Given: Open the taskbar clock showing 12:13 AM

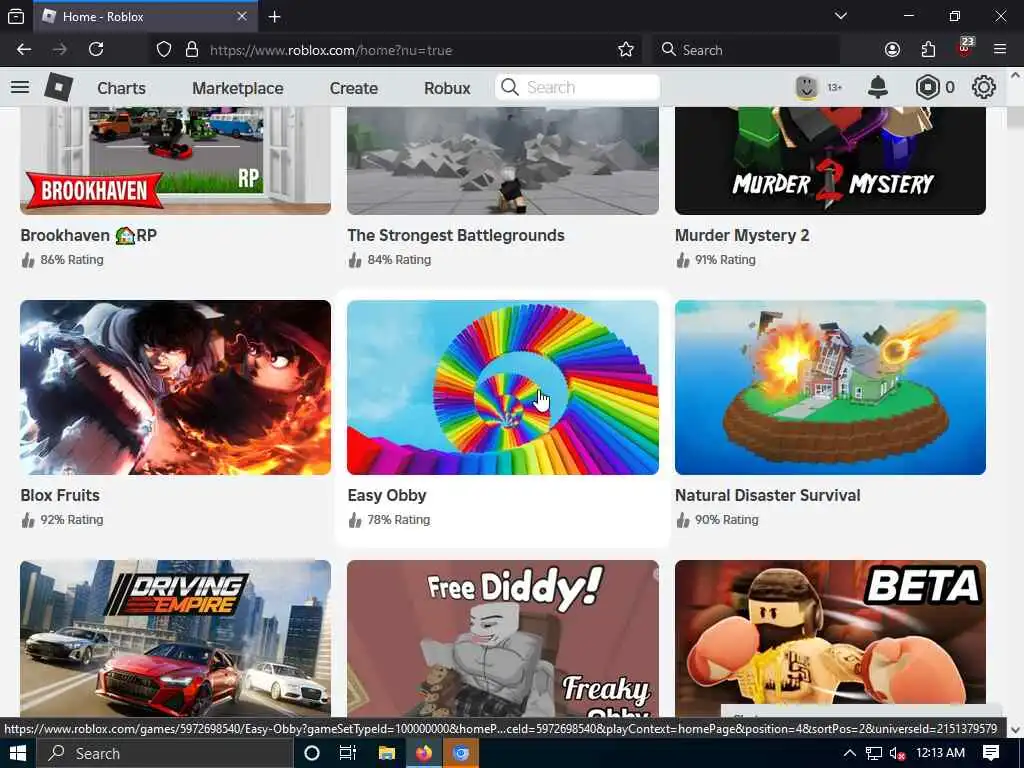Looking at the screenshot, I should (x=940, y=753).
